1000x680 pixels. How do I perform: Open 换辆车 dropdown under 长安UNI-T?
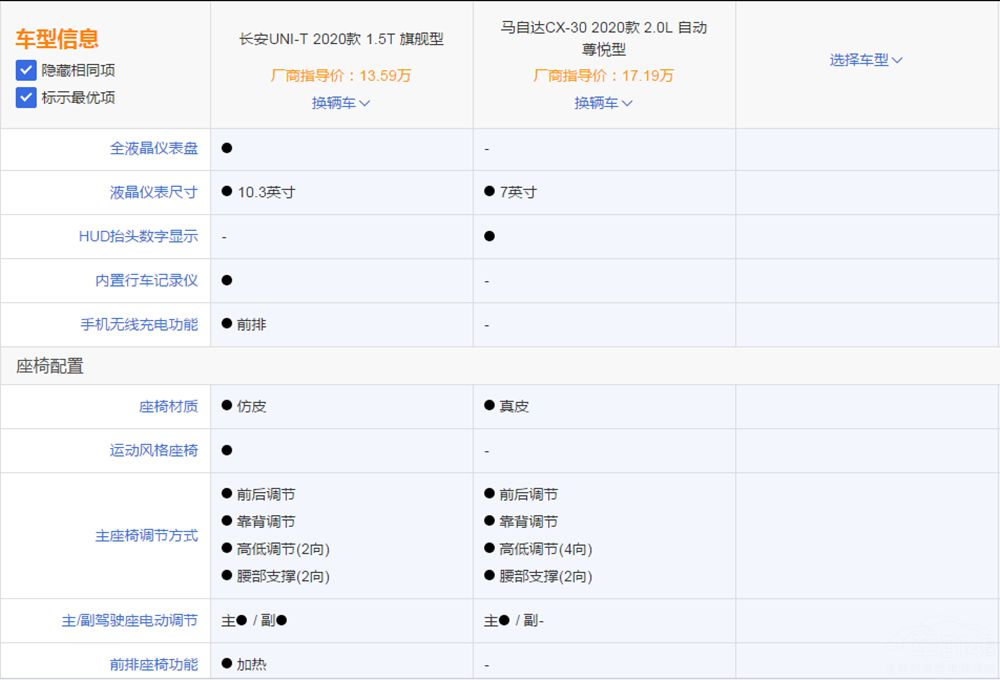point(341,103)
